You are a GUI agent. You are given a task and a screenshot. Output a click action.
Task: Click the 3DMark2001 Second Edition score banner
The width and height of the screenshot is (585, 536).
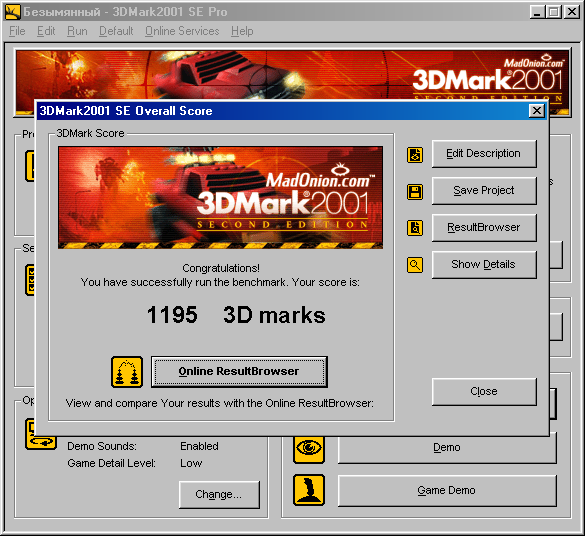coord(220,197)
